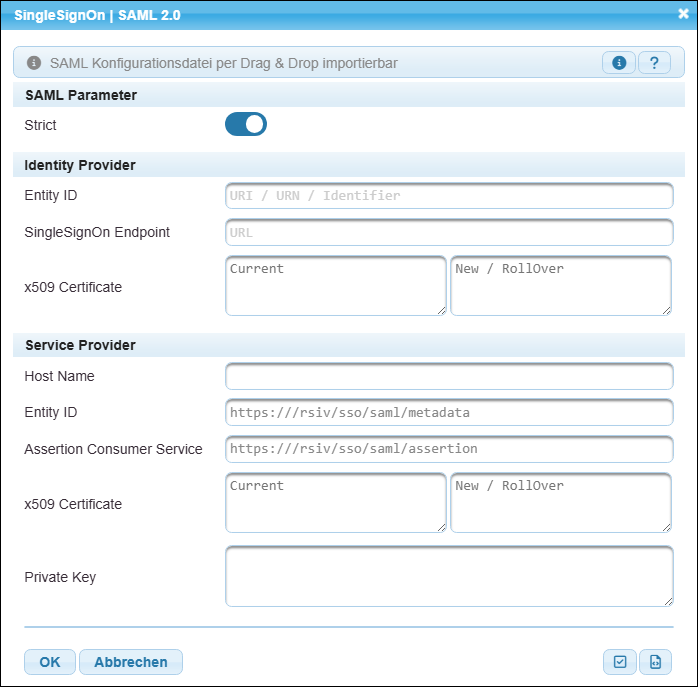This screenshot has height=687, width=698.
Task: Close the SingleSignOn dialog with X
Action: pos(683,15)
